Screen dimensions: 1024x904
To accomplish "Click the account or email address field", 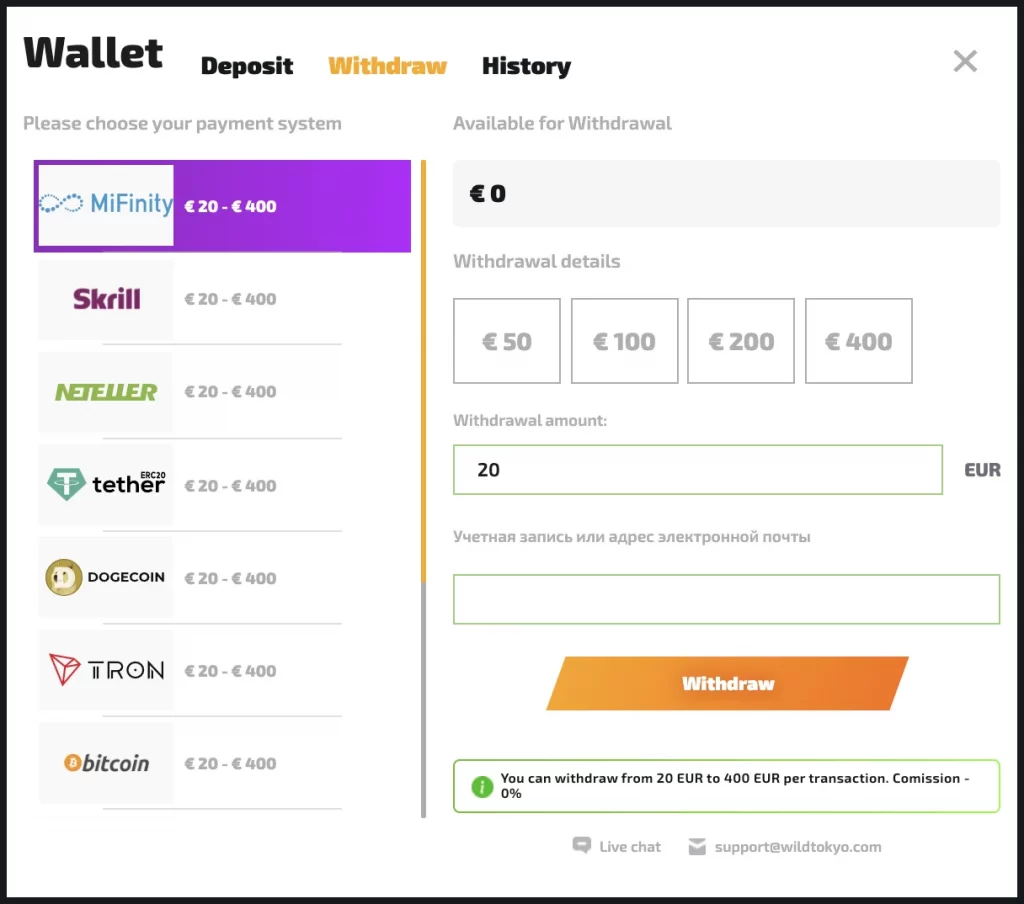I will [726, 599].
